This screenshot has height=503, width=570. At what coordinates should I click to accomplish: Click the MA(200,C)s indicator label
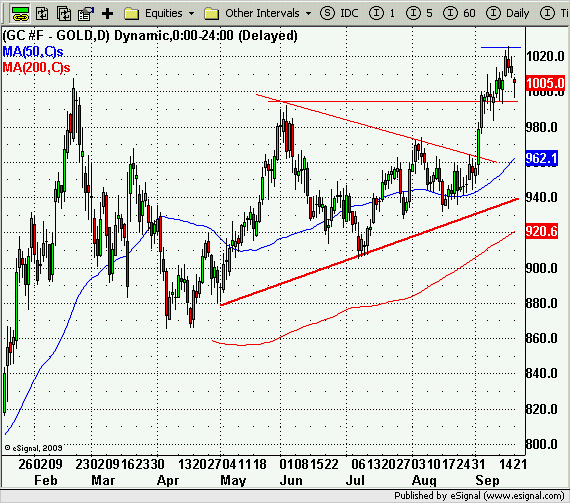(36, 67)
